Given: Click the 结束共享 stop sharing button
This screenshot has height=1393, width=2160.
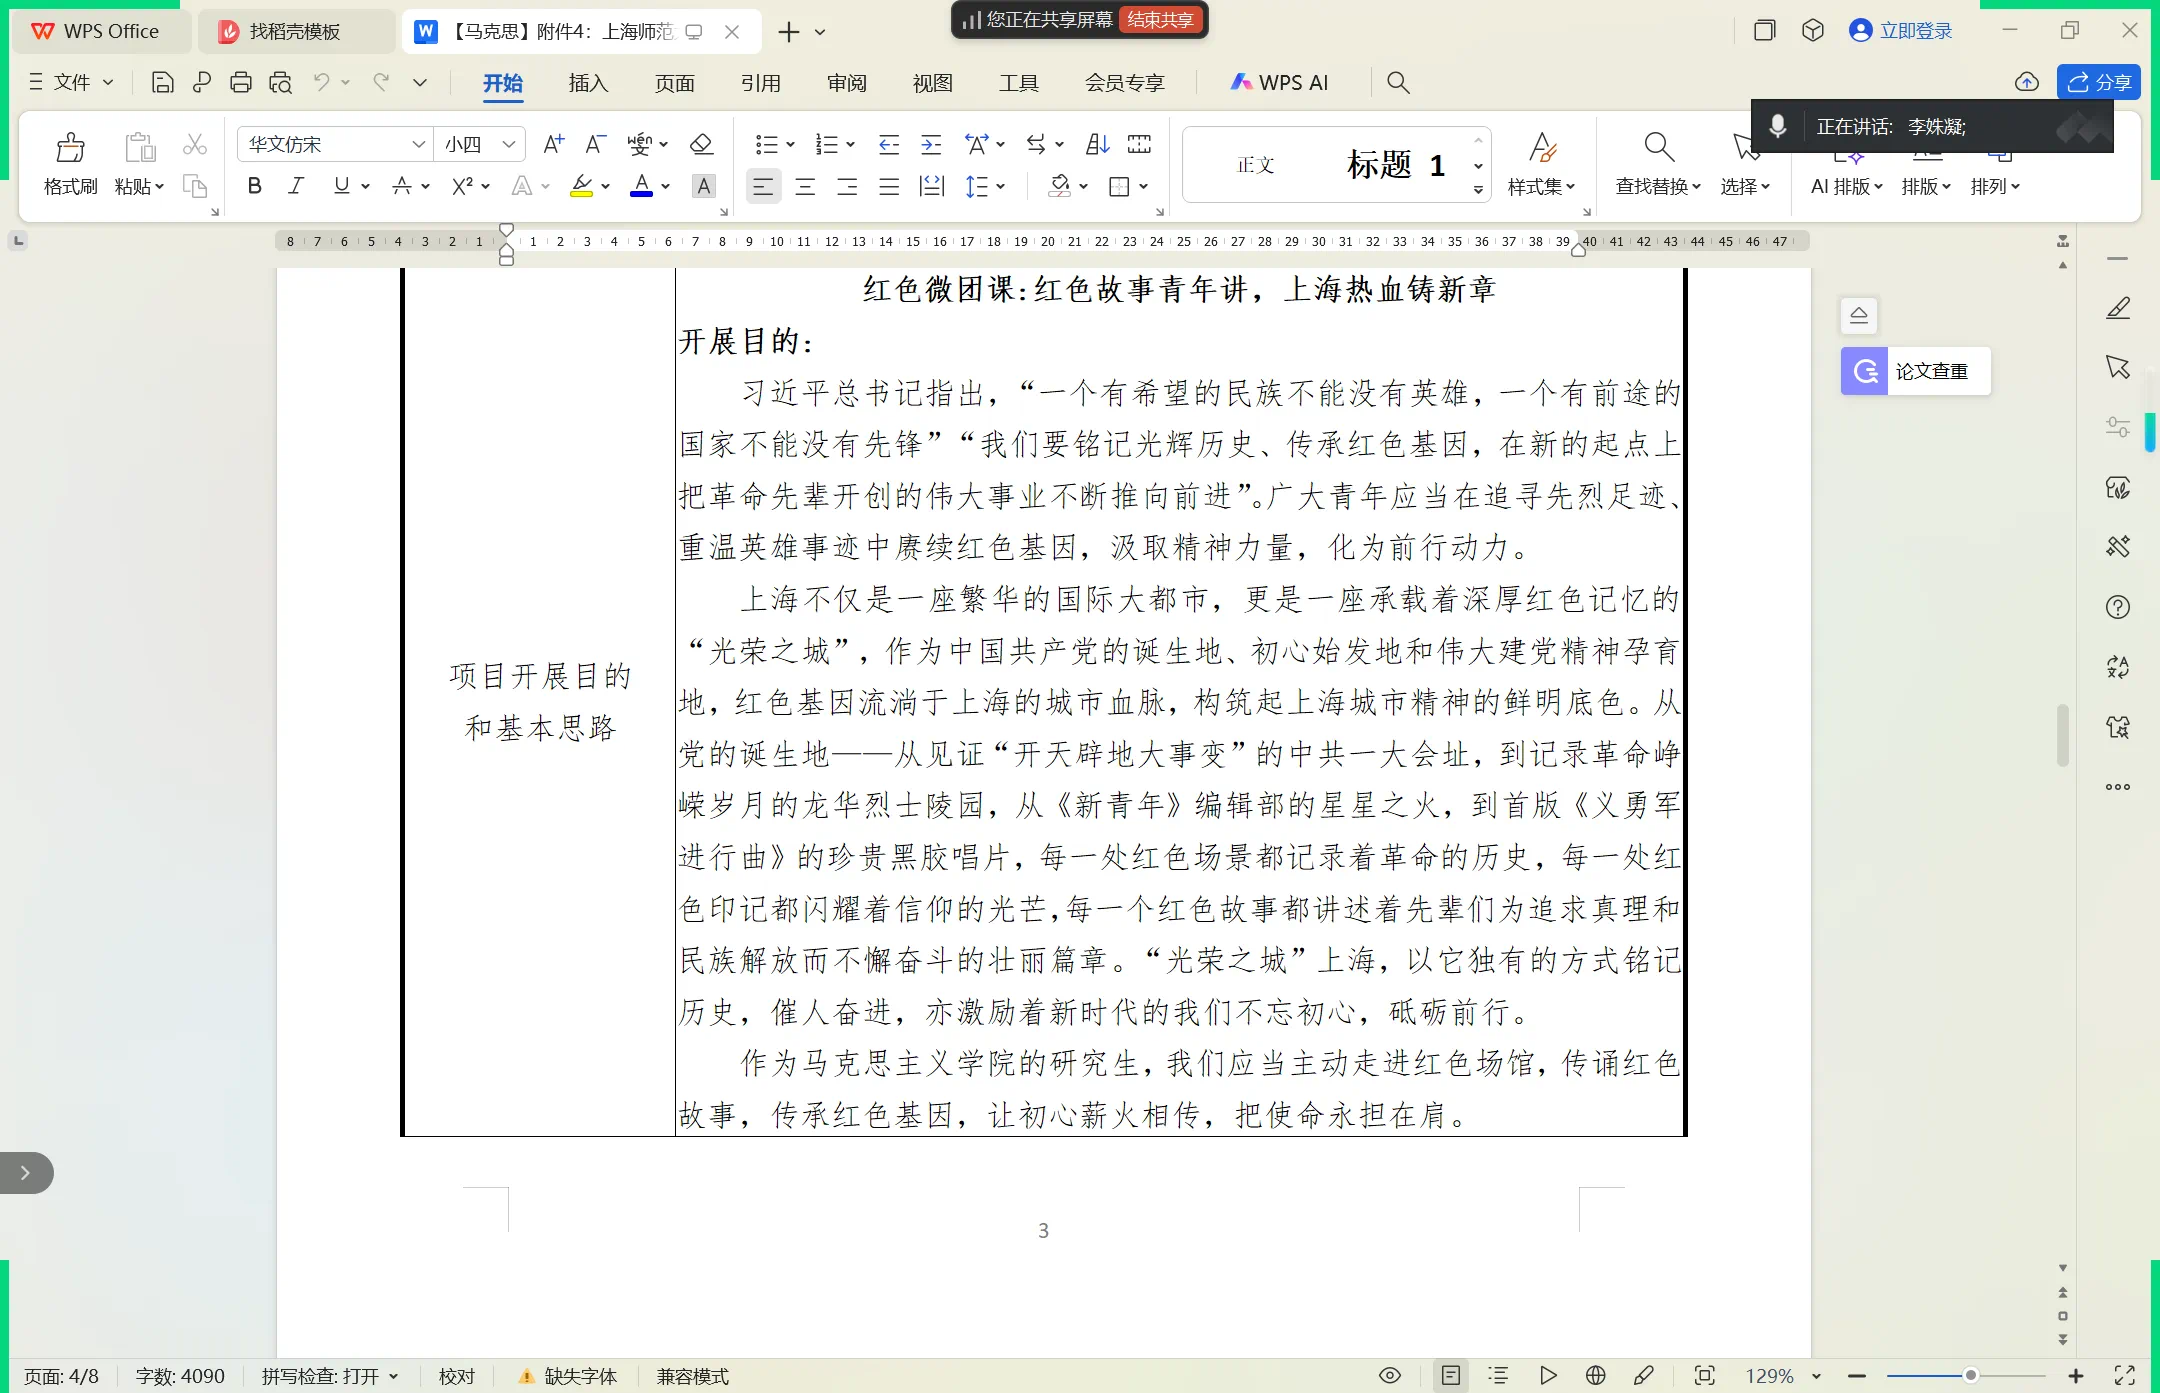Looking at the screenshot, I should tap(1160, 20).
